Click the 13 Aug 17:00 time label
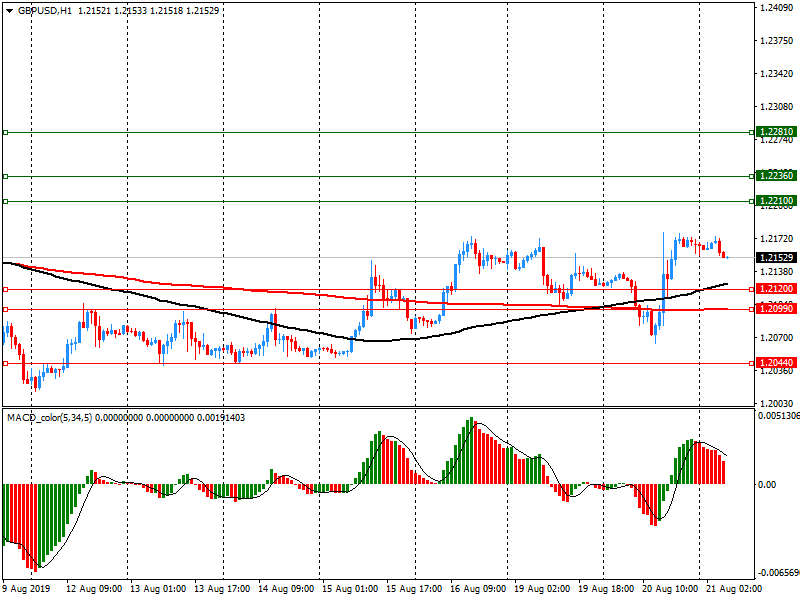 click(222, 589)
